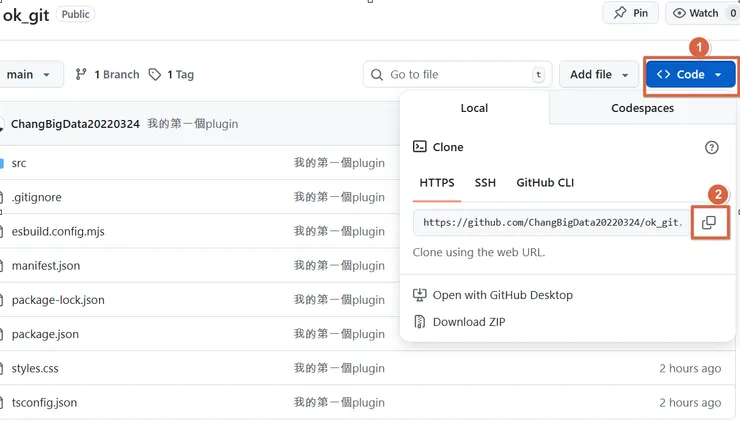Expand the main branch dropdown

coord(28,74)
